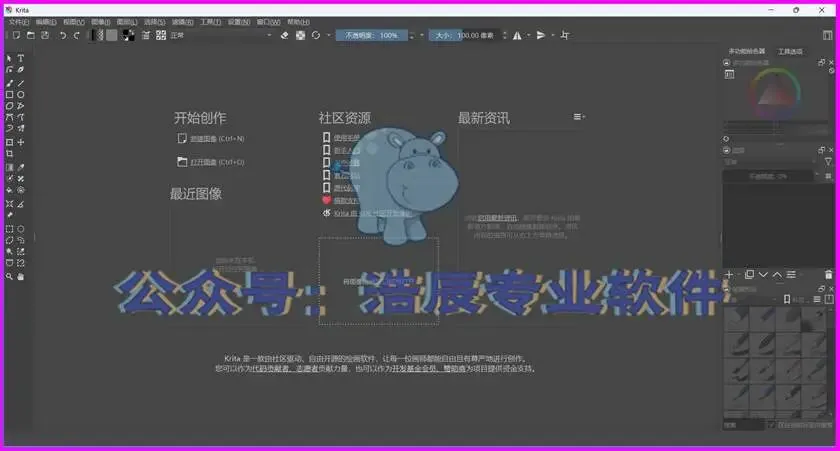This screenshot has width=840, height=451.
Task: Select the Ellipse shape tool
Action: pos(21,95)
